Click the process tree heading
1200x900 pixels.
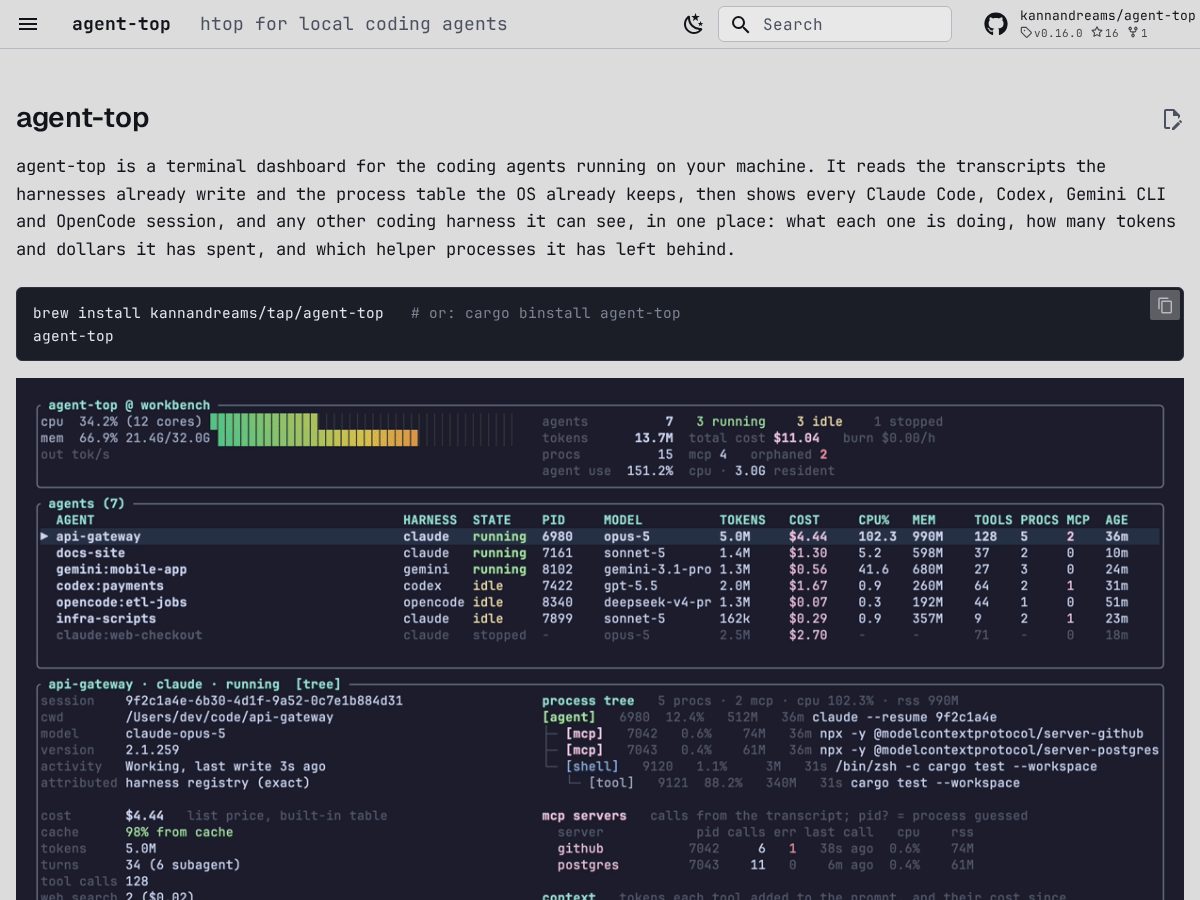(588, 701)
